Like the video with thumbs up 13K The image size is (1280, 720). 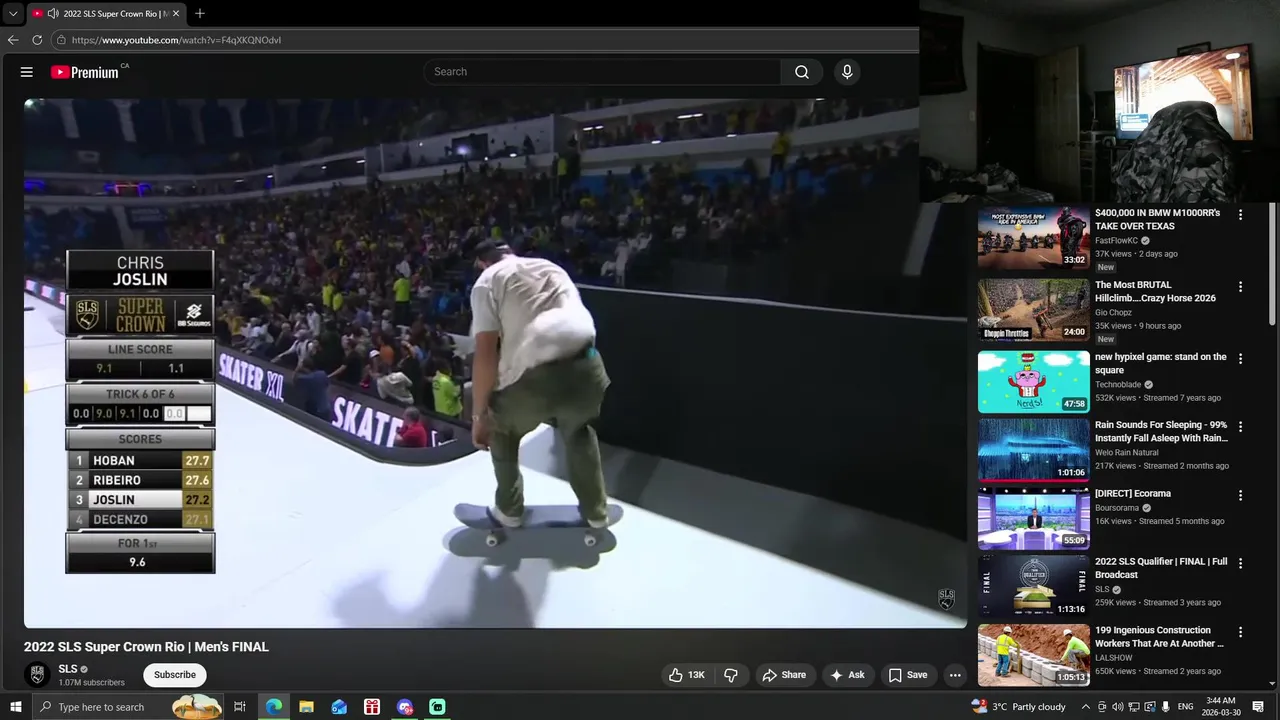(x=686, y=675)
